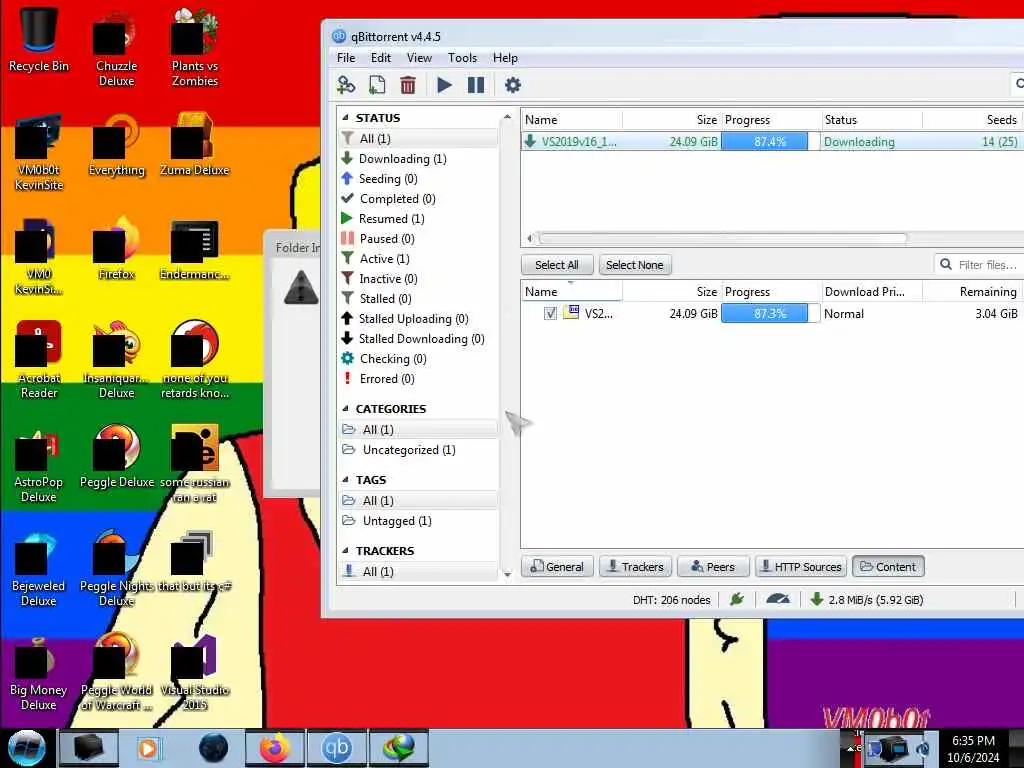Switch to the Peers tab
This screenshot has height=768, width=1024.
pos(713,567)
